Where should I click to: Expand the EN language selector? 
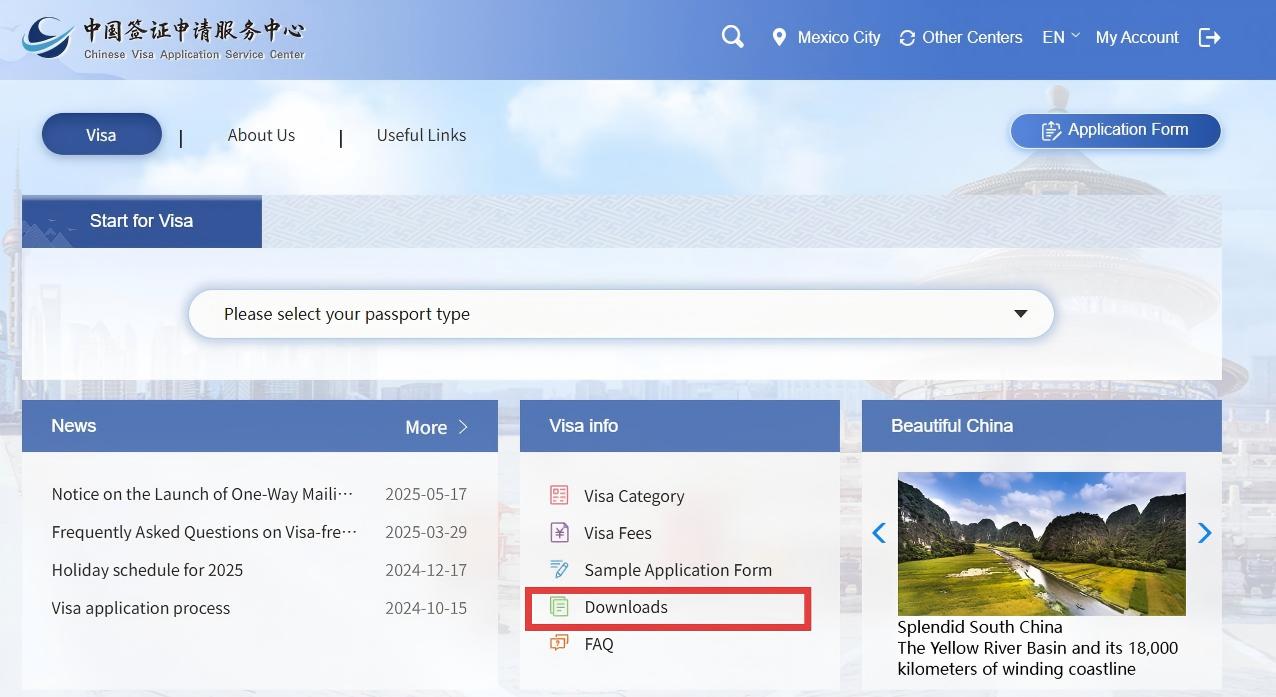1060,37
